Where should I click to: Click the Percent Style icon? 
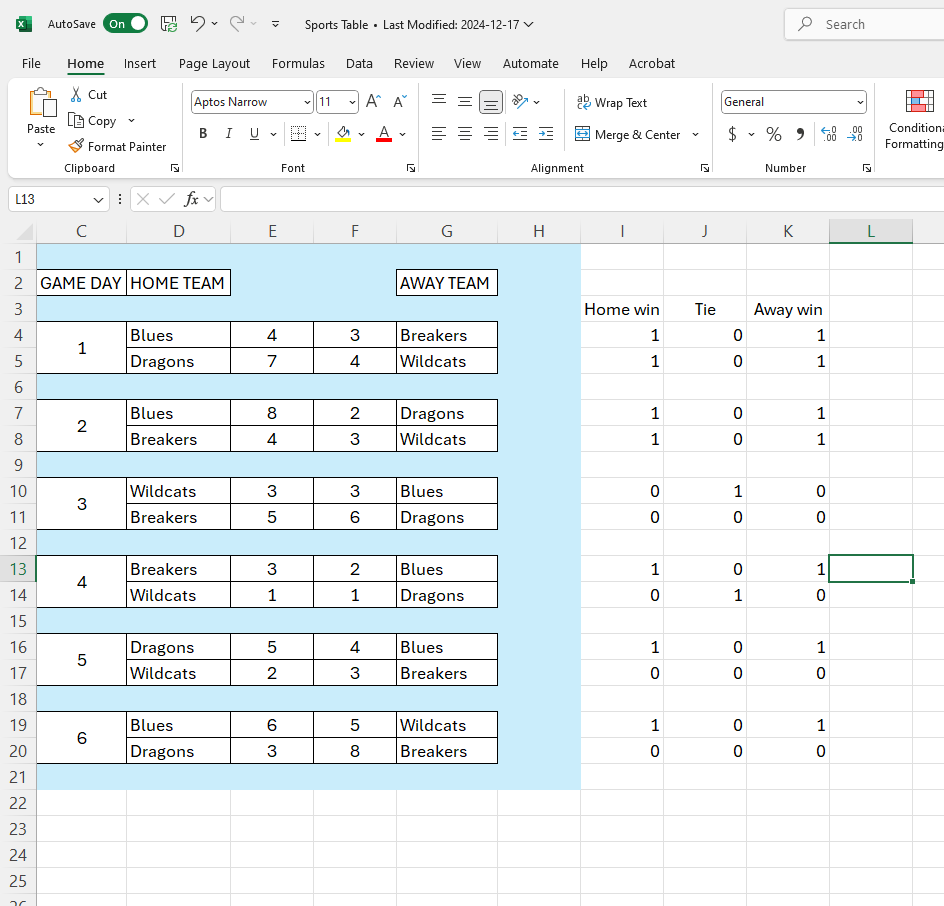click(x=773, y=134)
